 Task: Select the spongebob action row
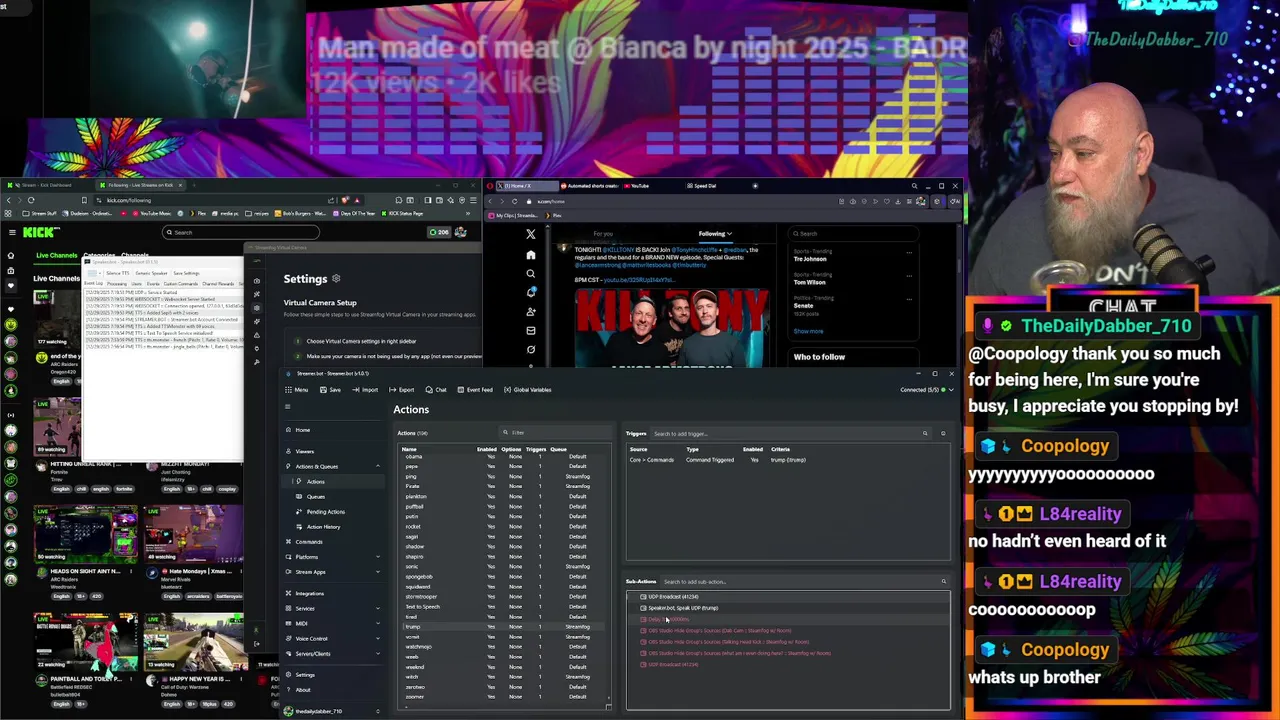[504, 577]
